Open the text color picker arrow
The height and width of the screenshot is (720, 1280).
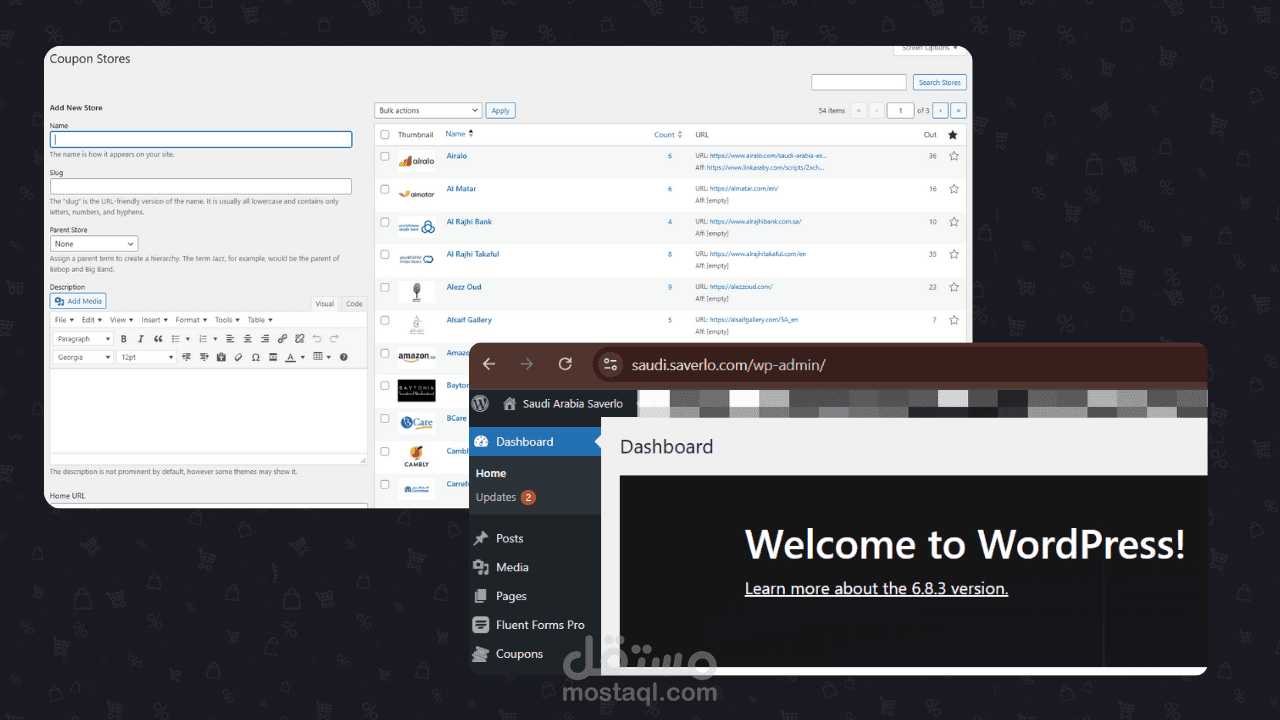[x=303, y=357]
